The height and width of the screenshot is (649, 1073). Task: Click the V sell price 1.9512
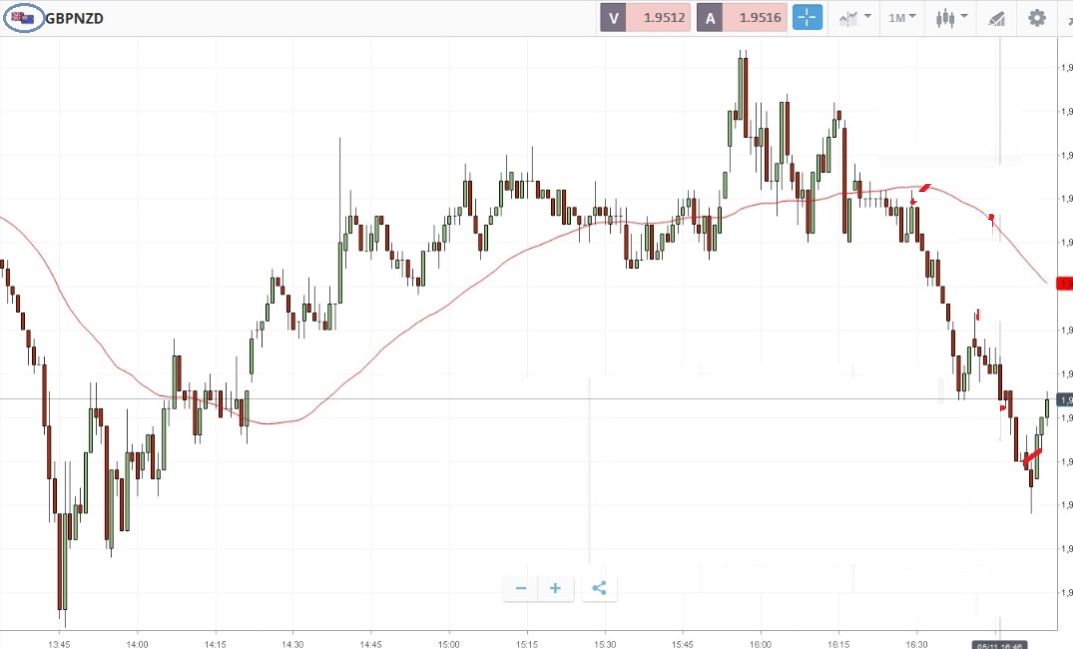pos(645,18)
